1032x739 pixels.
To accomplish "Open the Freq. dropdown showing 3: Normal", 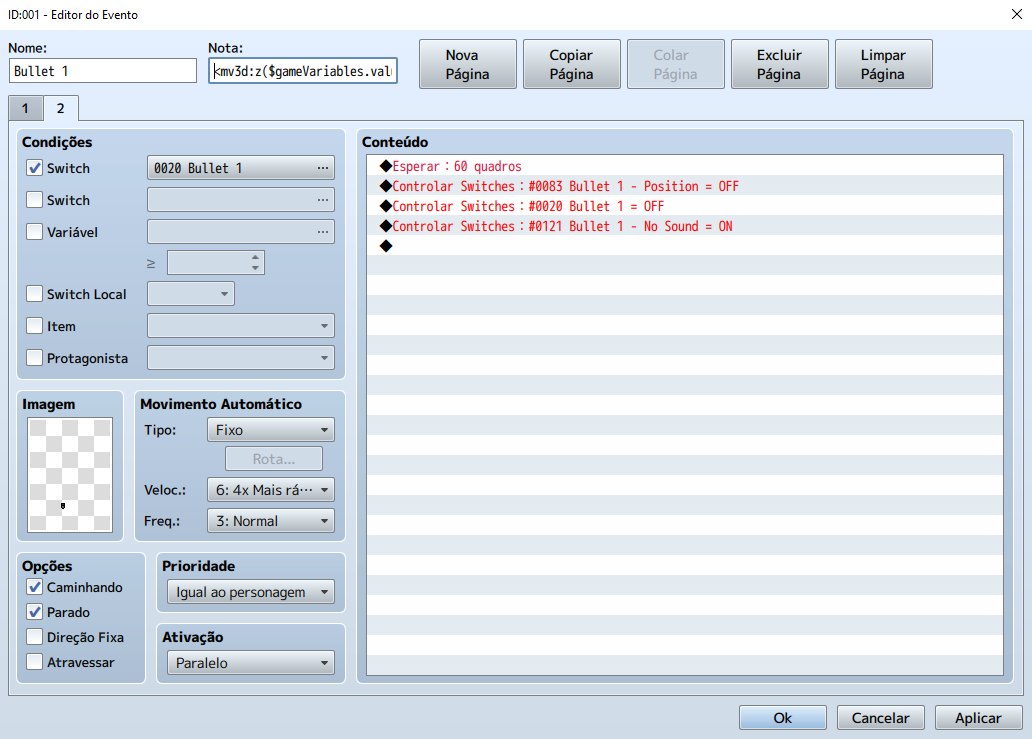I will (x=271, y=521).
